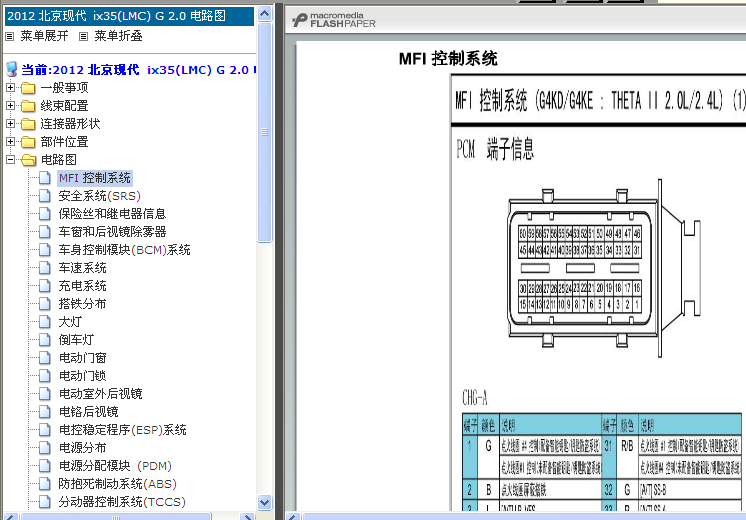746x520 pixels.
Task: Expand the 连接器形状 folder
Action: click(10, 124)
